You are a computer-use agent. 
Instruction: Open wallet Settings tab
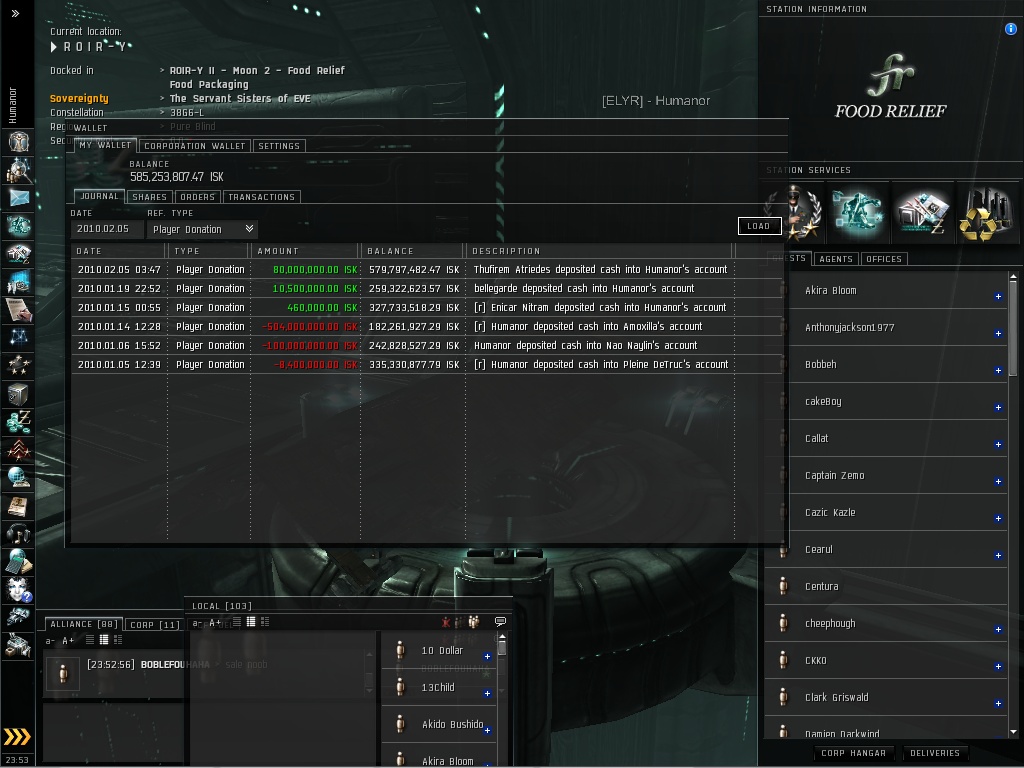coord(279,146)
